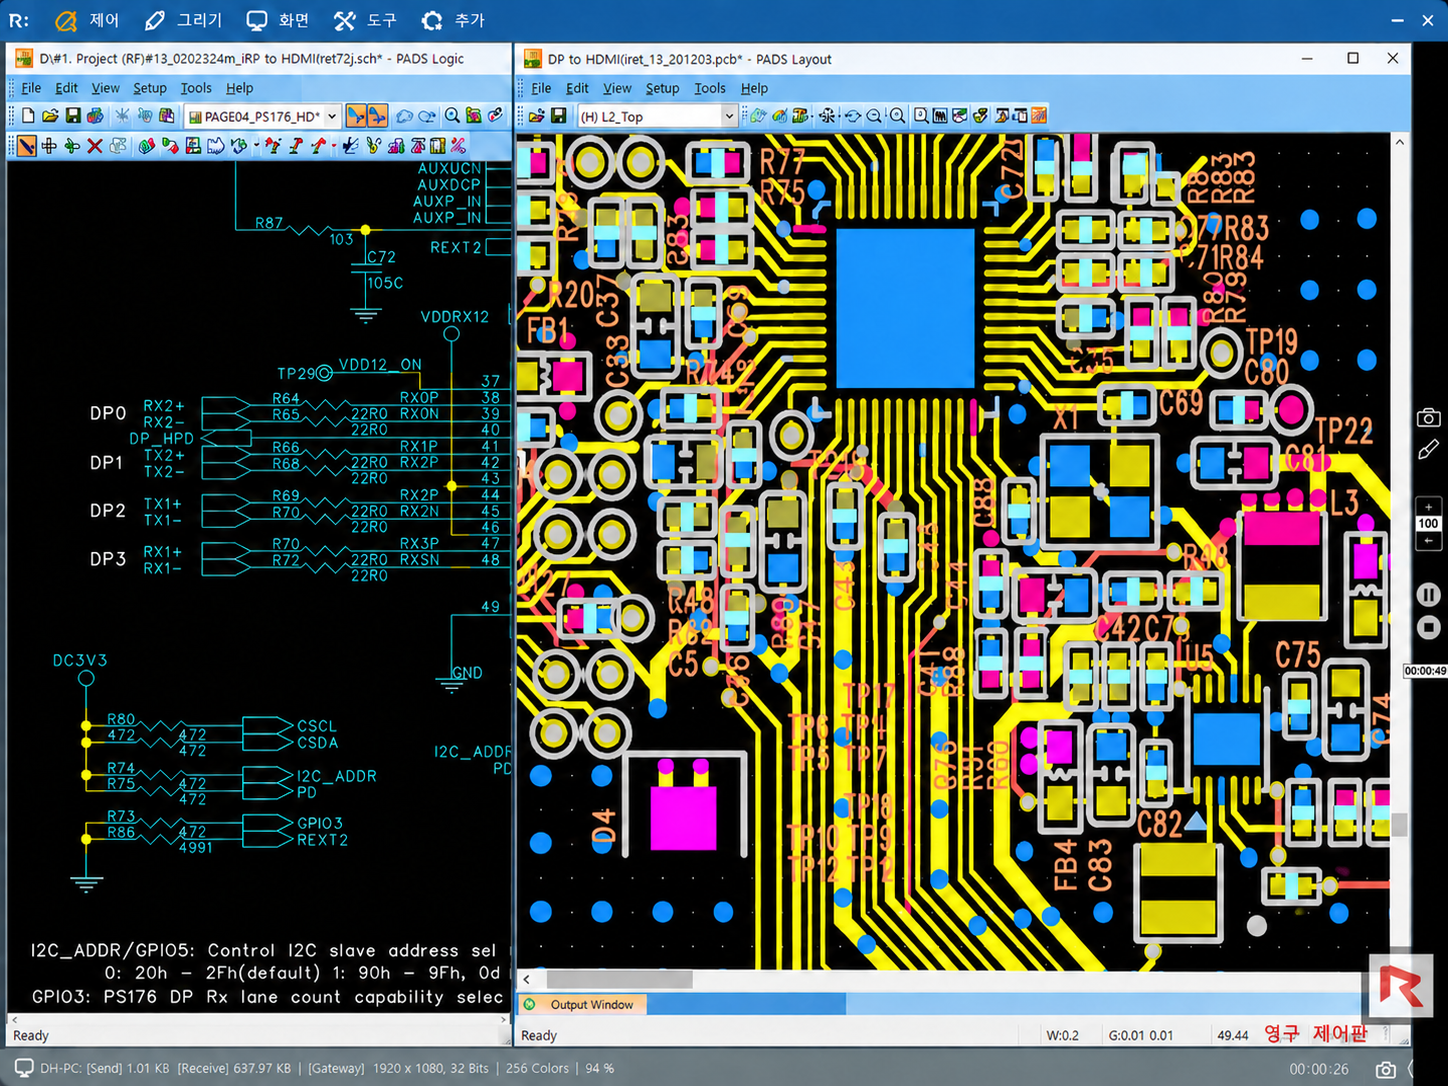
Task: Click the magnifier zoom icon in PADS Logic
Action: pos(452,116)
